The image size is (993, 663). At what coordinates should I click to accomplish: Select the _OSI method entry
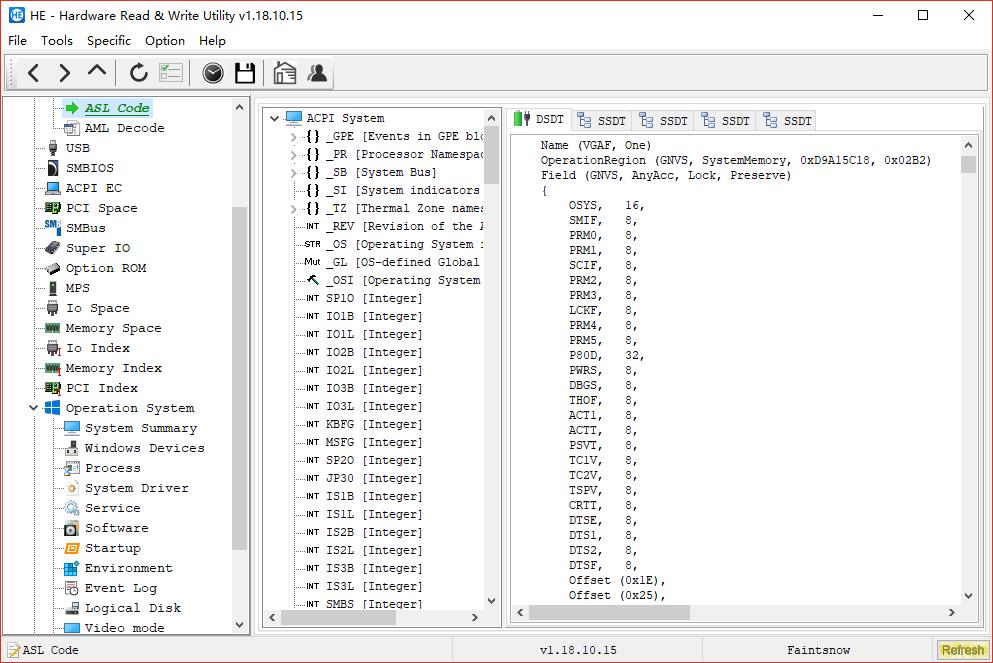403,281
